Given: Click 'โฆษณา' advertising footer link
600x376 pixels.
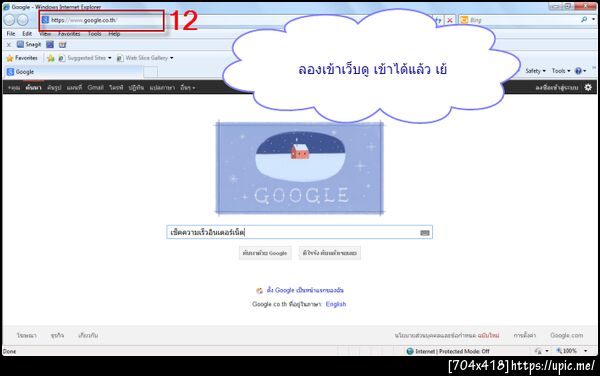Looking at the screenshot, I should tap(27, 335).
